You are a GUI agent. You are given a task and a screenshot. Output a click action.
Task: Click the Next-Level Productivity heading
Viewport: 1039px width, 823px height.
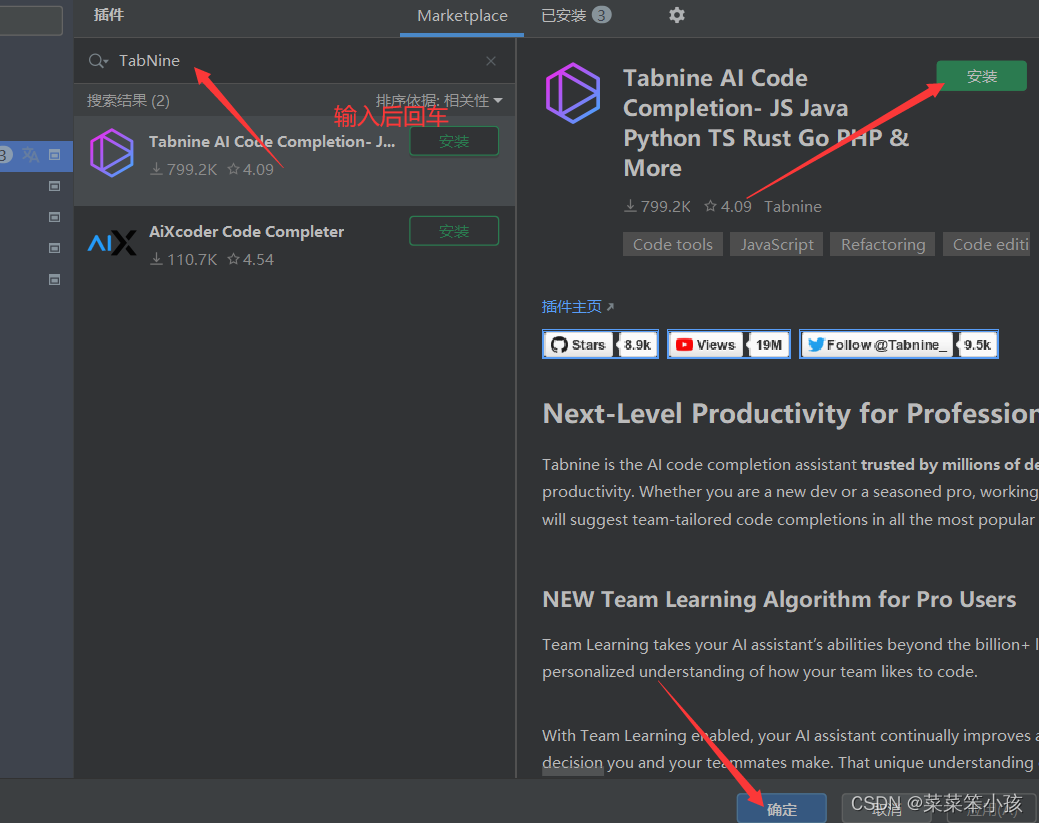(790, 413)
